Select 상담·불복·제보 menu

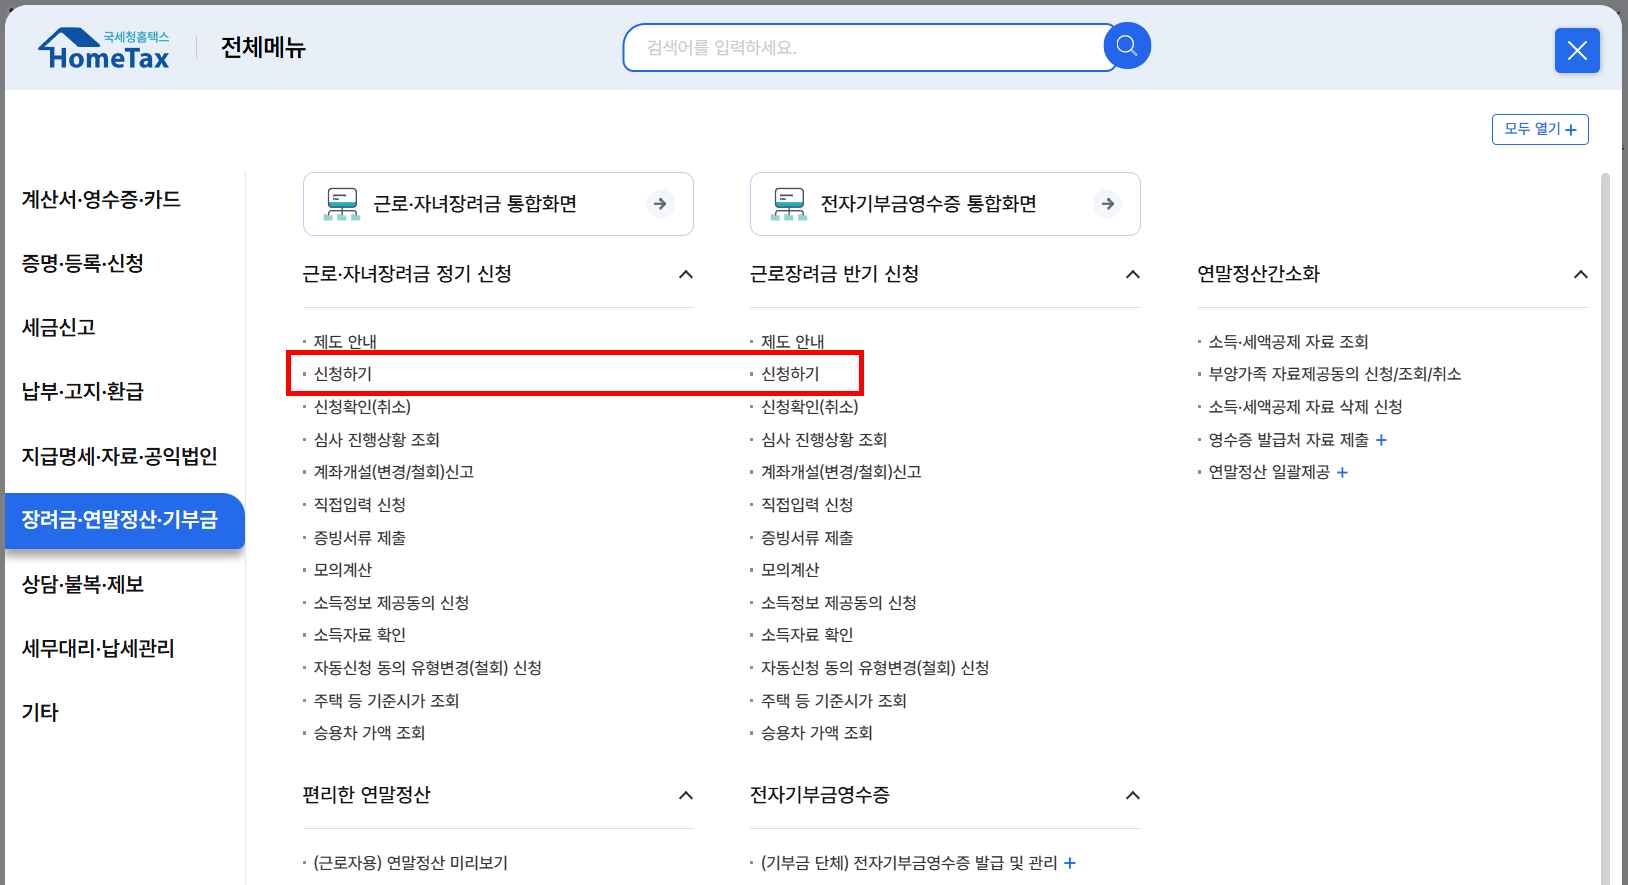pyautogui.click(x=83, y=584)
